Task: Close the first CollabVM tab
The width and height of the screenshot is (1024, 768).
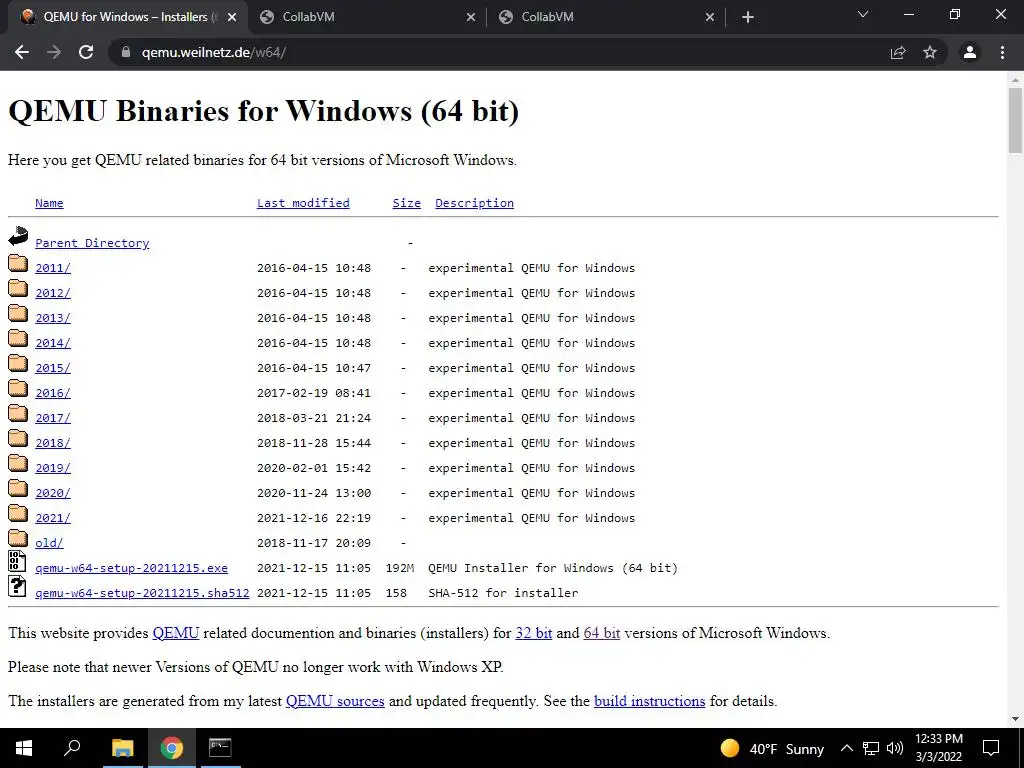Action: pyautogui.click(x=471, y=17)
